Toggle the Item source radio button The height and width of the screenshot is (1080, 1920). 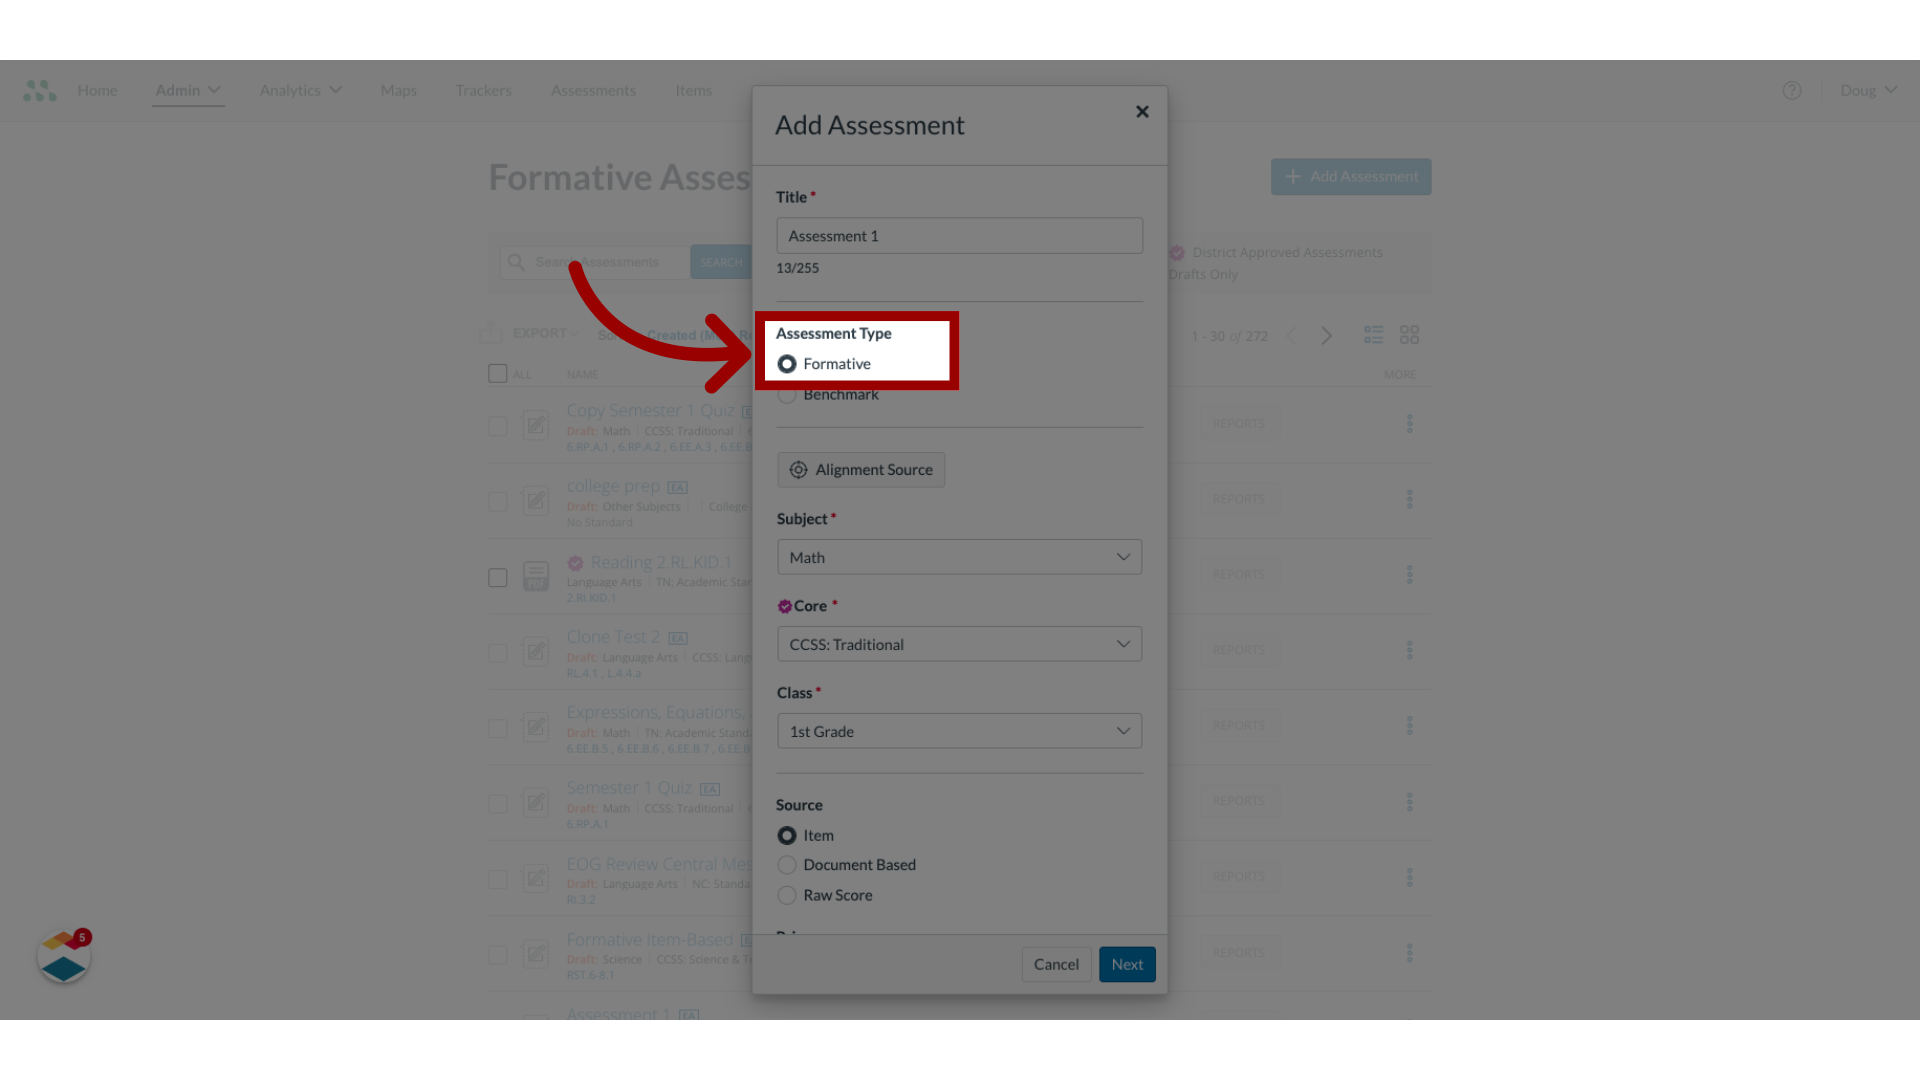(x=786, y=835)
